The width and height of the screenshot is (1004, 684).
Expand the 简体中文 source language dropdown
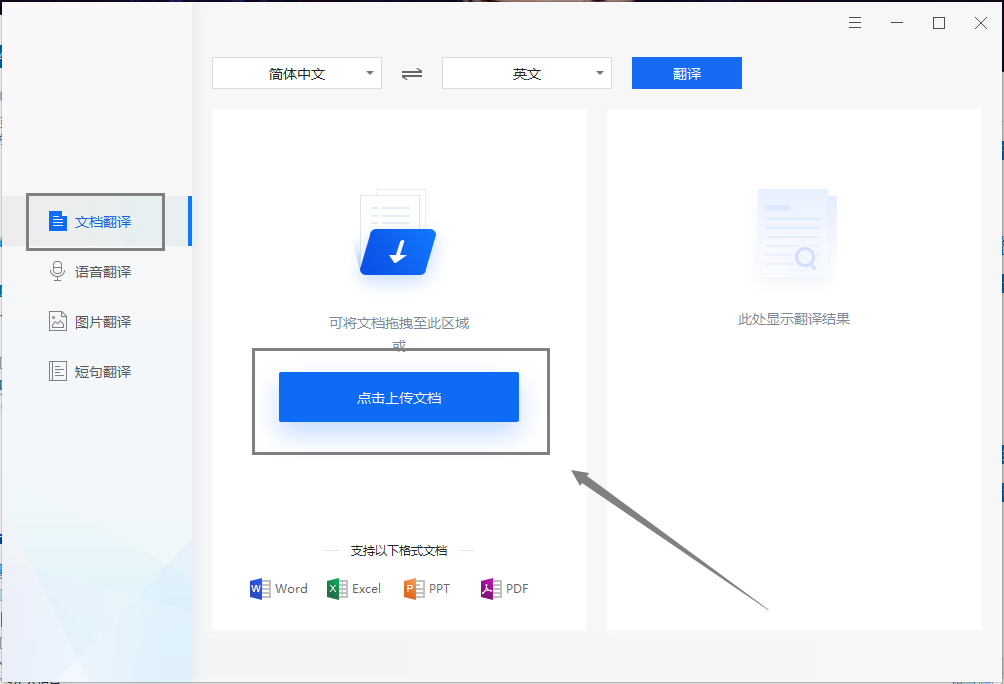click(297, 73)
